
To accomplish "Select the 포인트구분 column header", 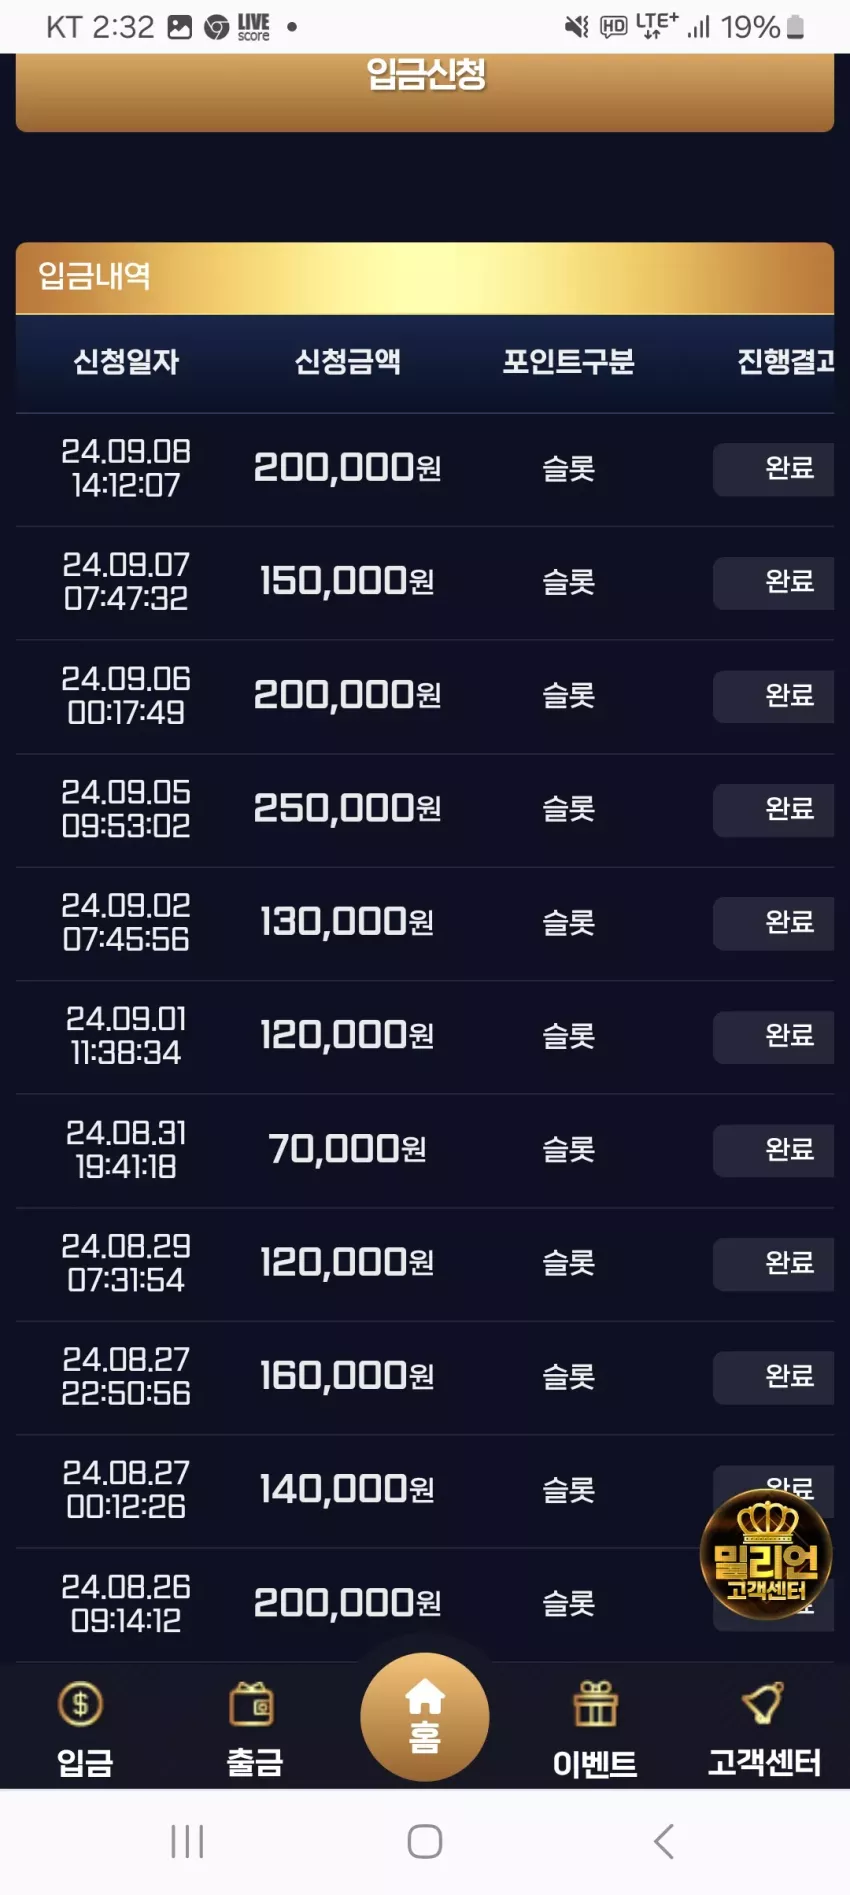I will (568, 362).
